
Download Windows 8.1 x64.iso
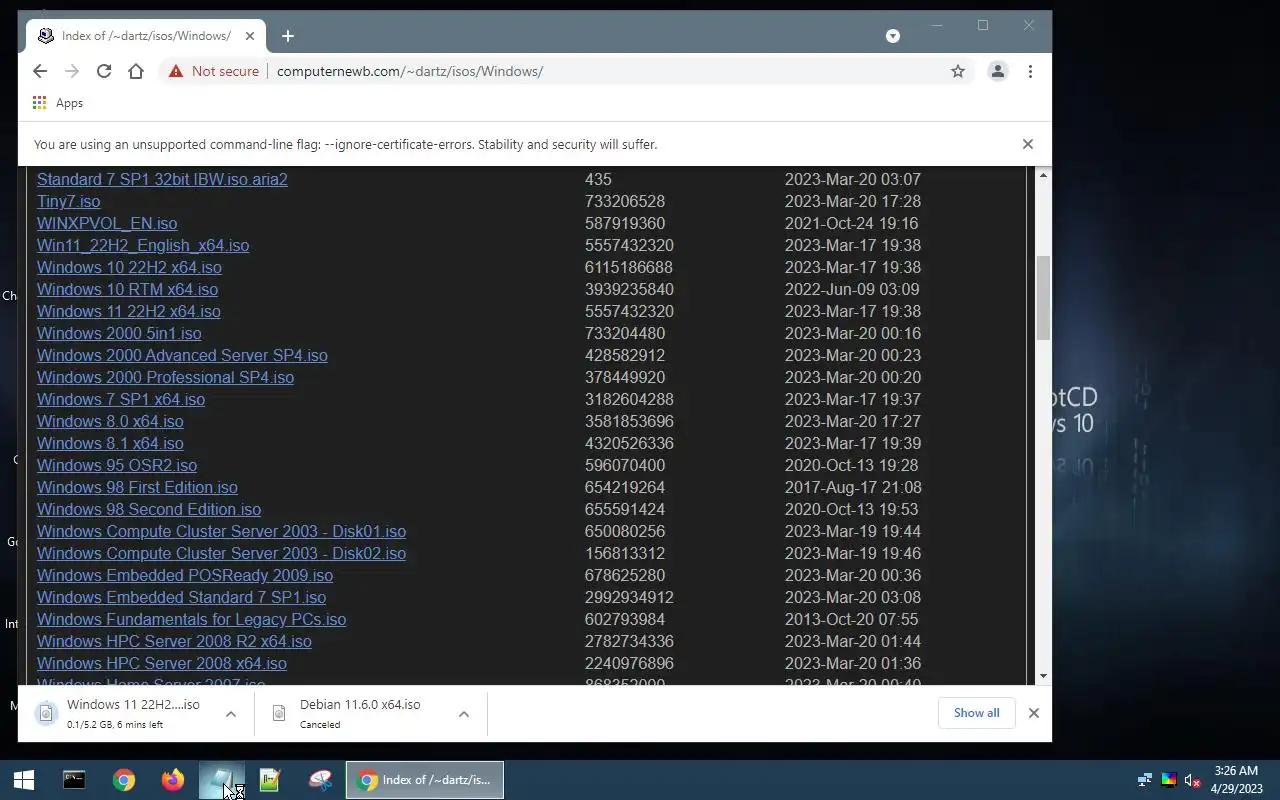[110, 443]
